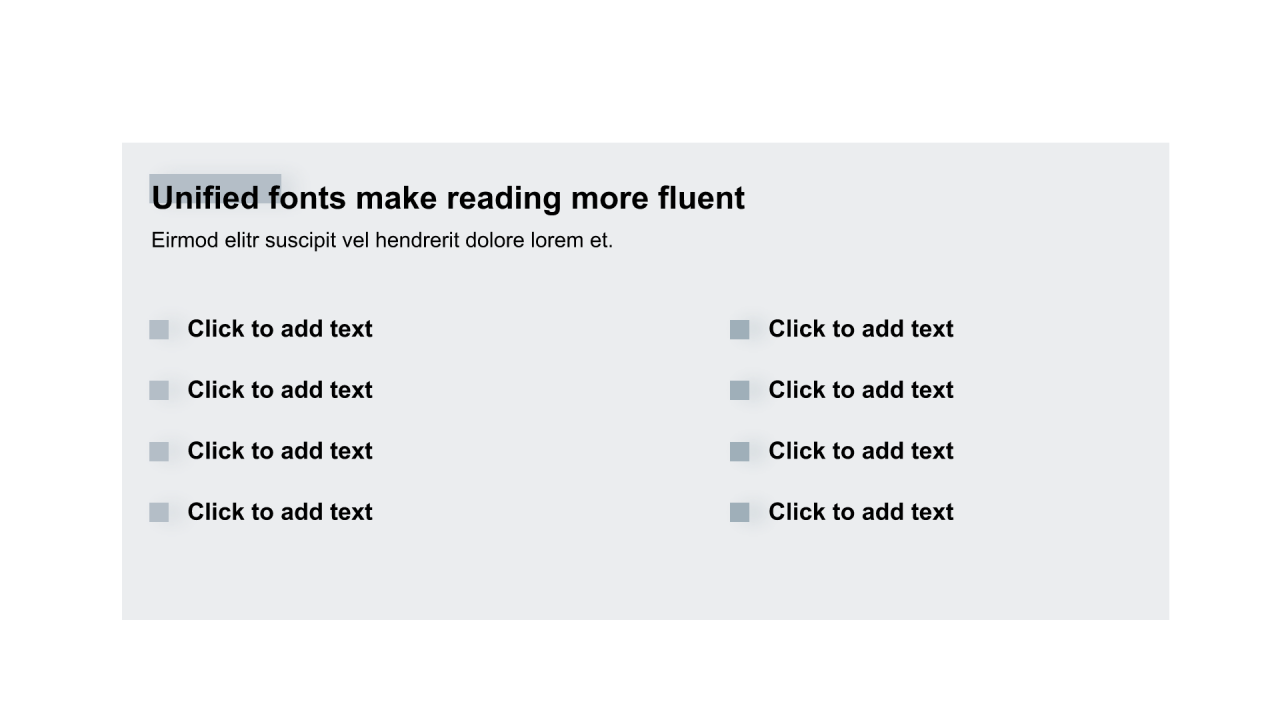Select the second left-column square bullet
Viewport: 1280px width, 720px height.
(159, 391)
